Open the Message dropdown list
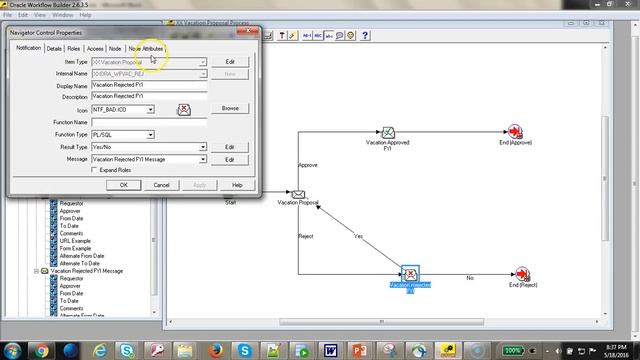 [x=203, y=159]
